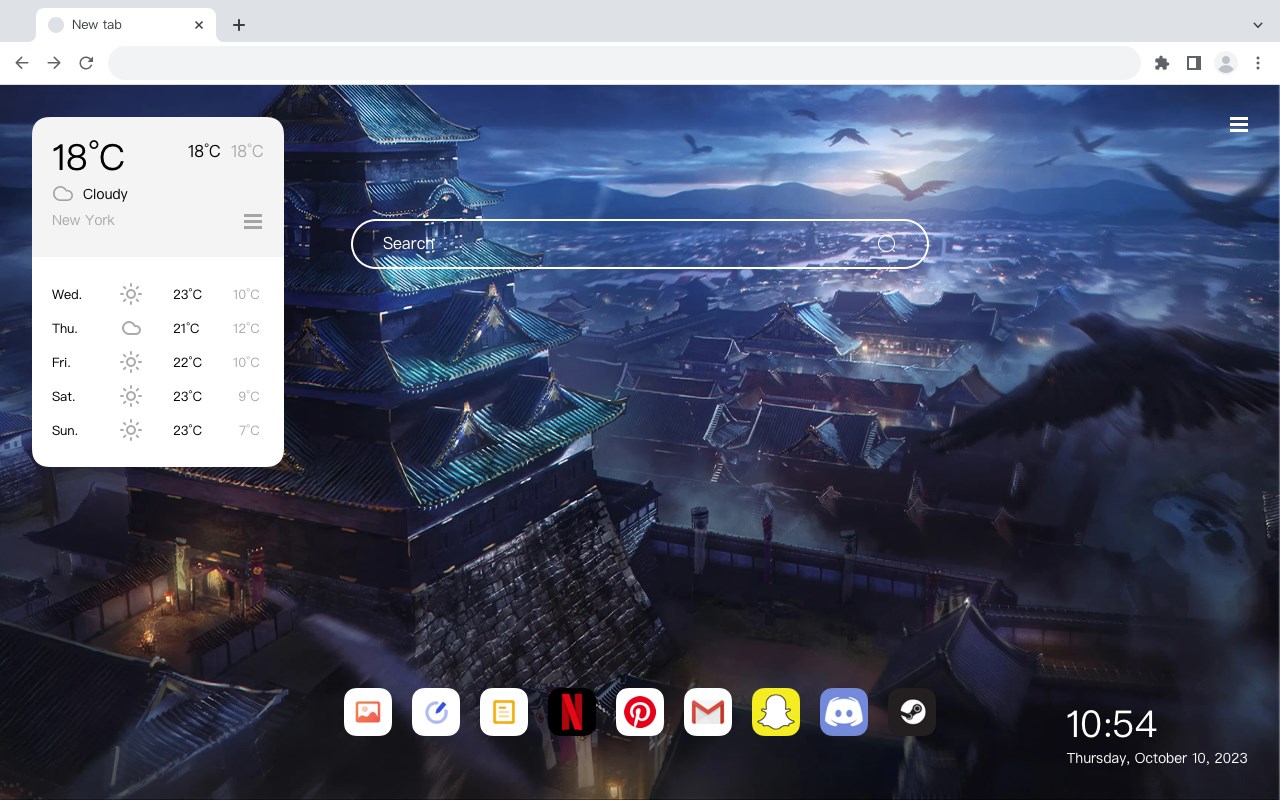The width and height of the screenshot is (1280, 800).
Task: Expand the tab search dropdown
Action: [x=1258, y=25]
